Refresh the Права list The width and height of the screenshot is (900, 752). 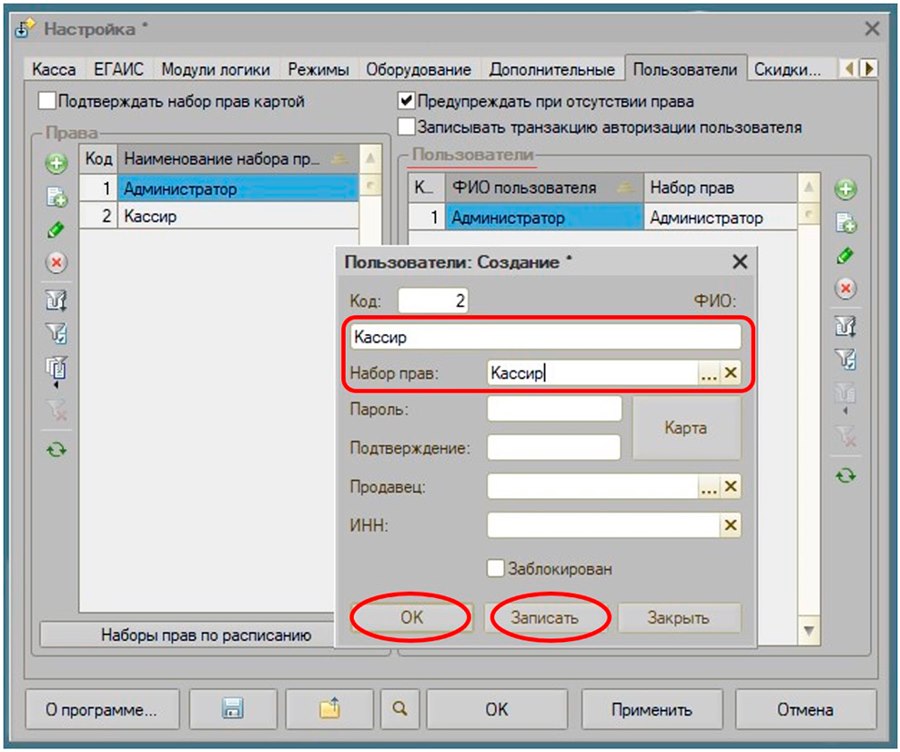pos(56,449)
